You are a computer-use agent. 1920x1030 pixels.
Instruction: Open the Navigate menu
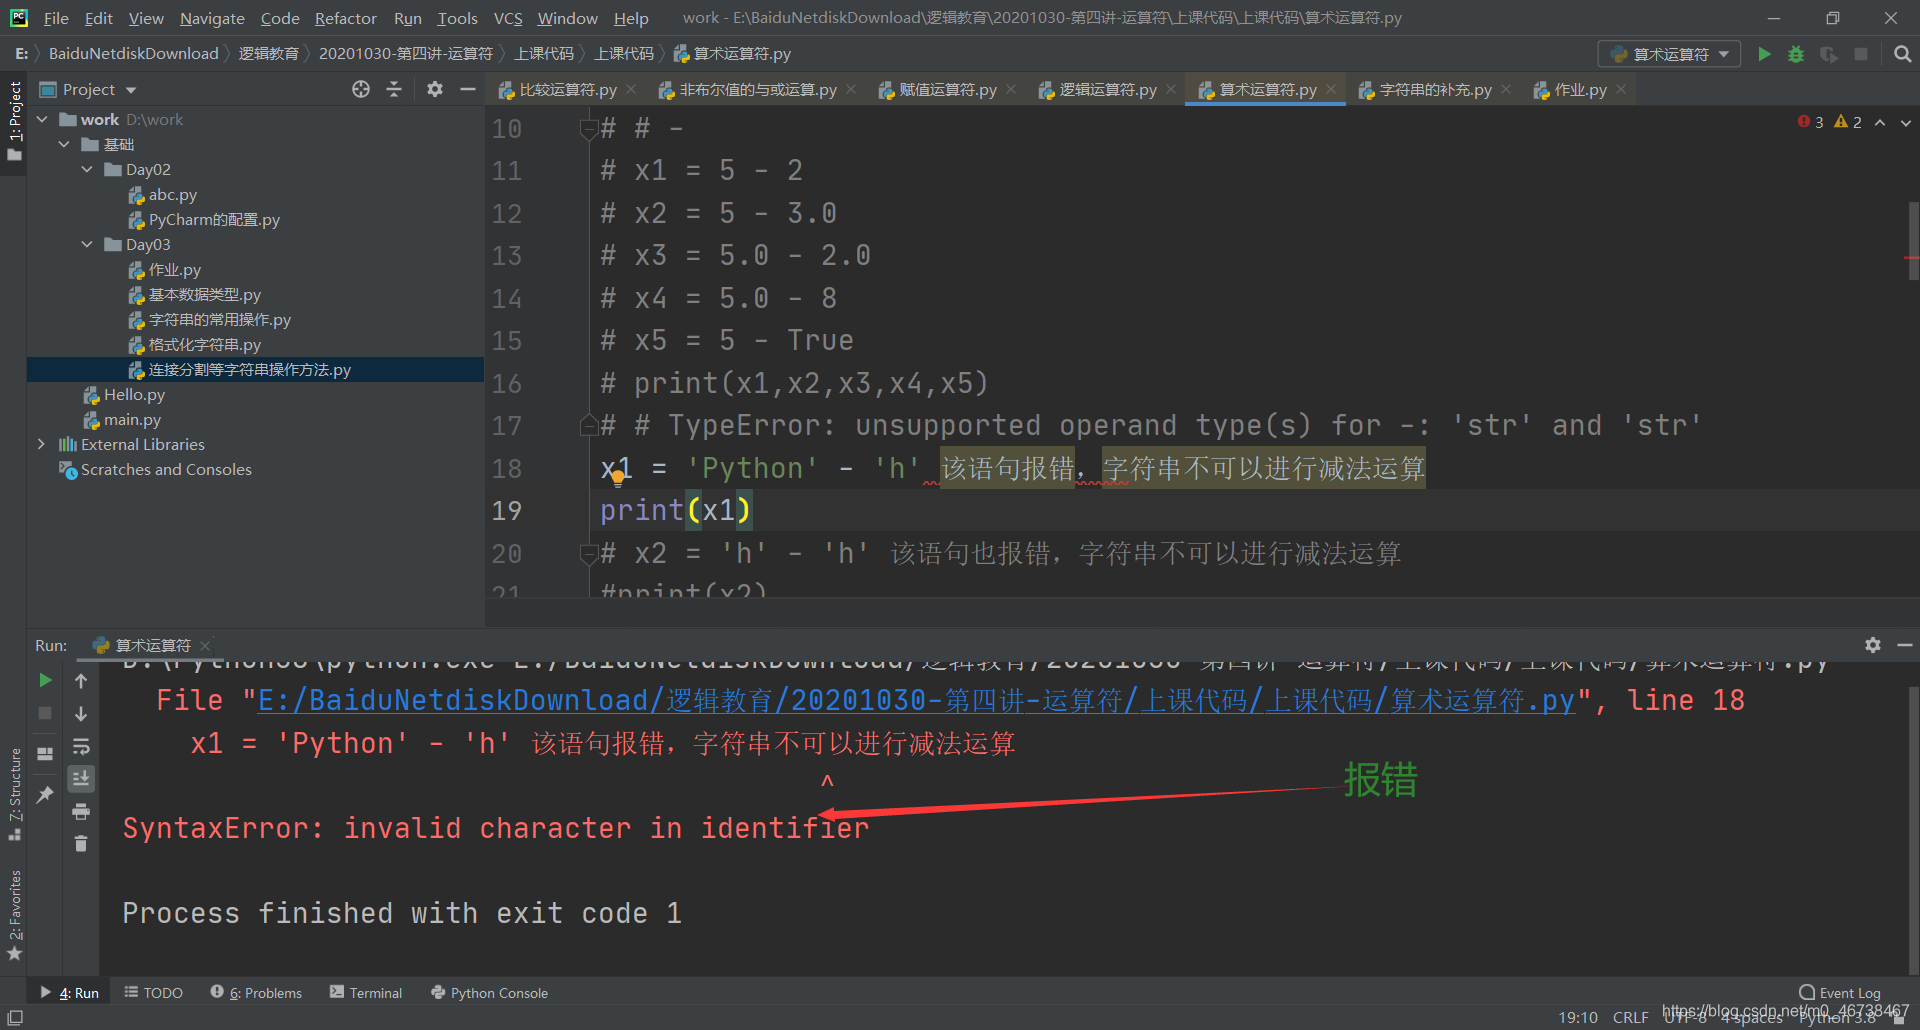click(212, 18)
